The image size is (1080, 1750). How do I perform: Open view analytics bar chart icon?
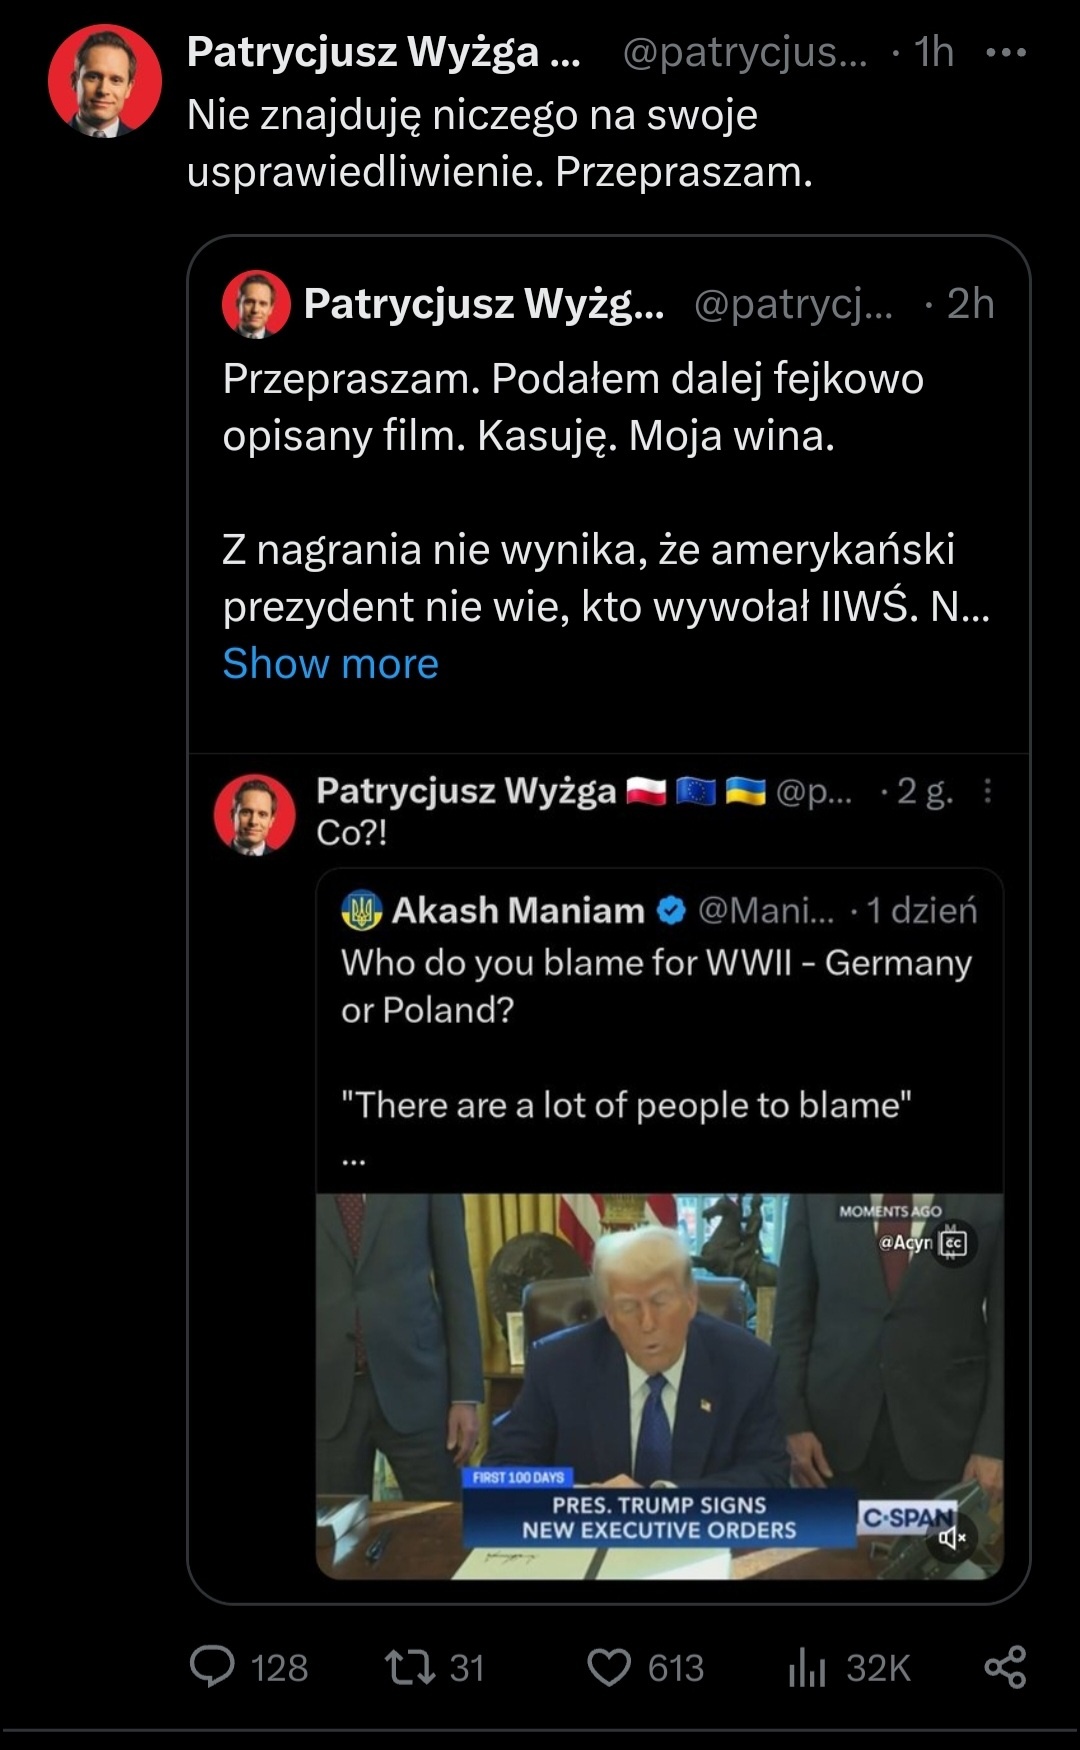tap(806, 1667)
